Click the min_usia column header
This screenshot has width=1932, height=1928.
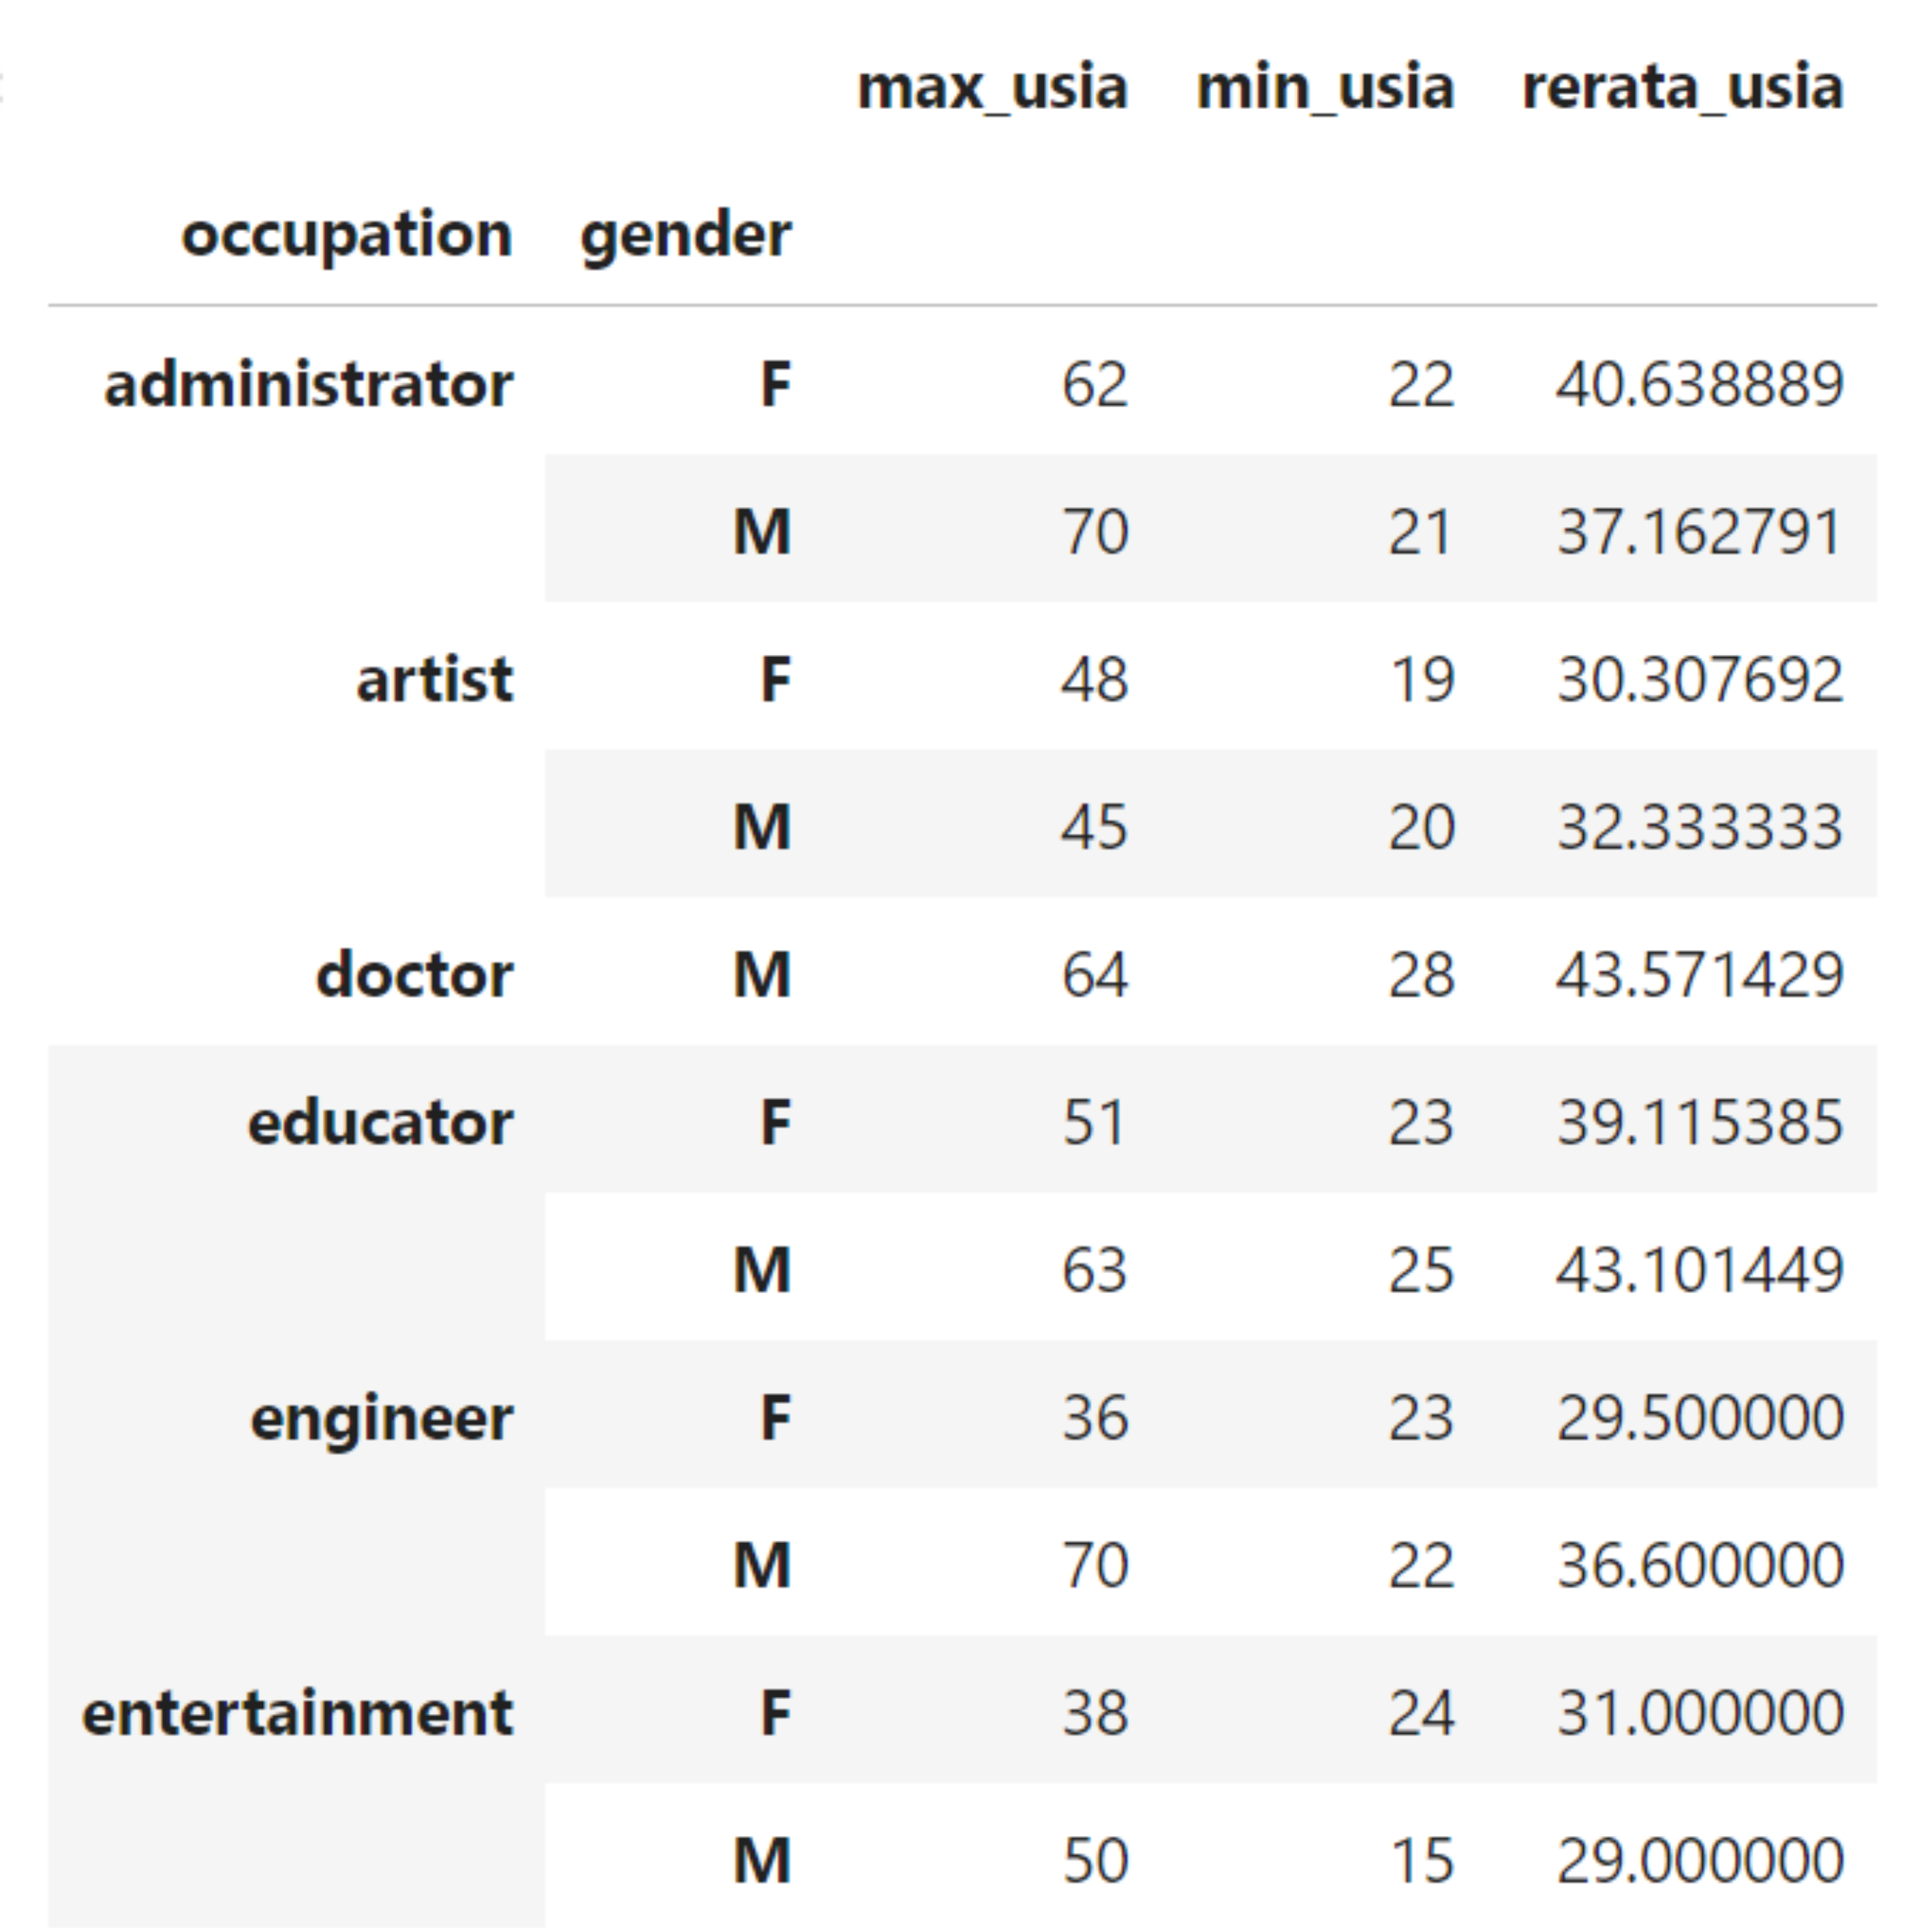1325,88
